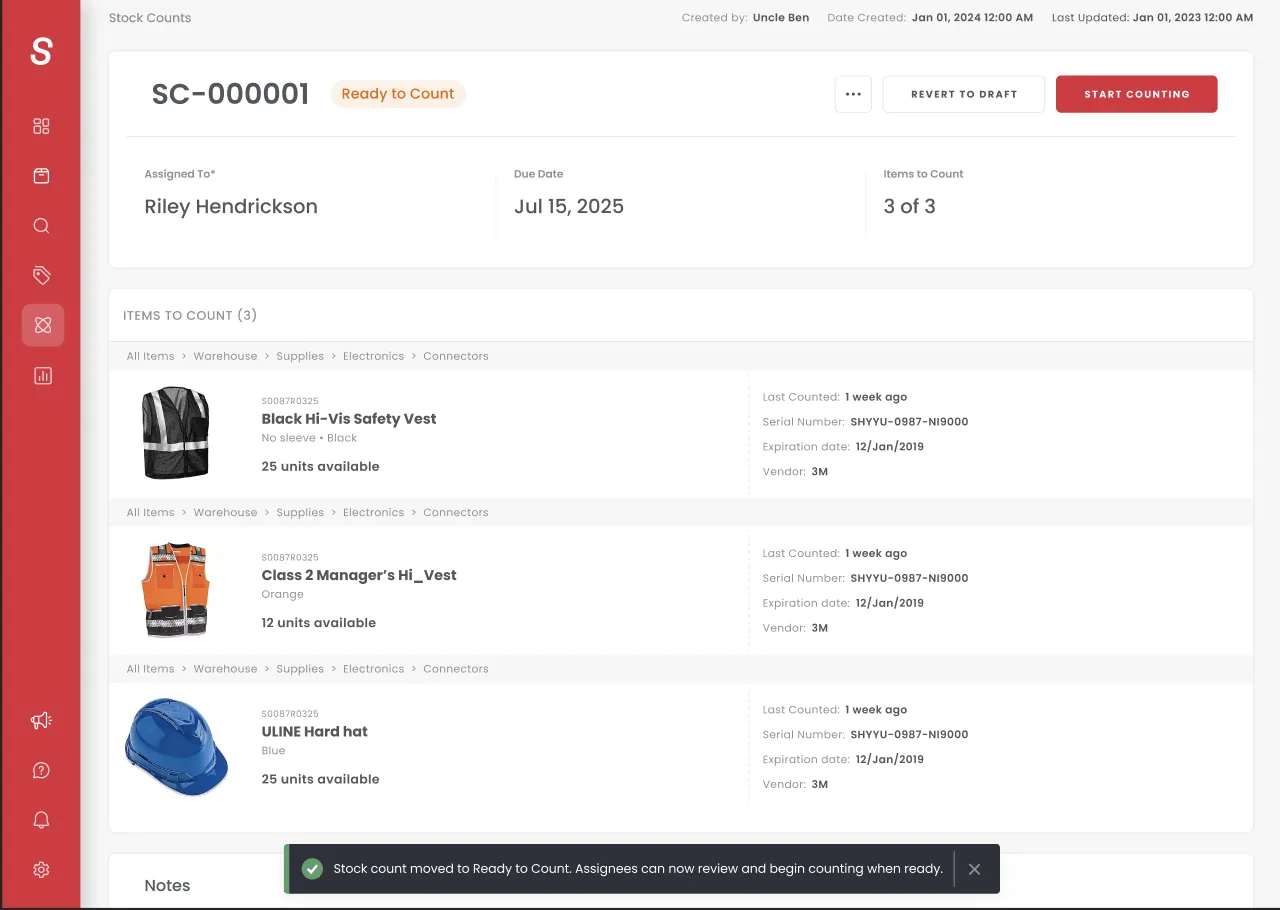Click Date Created value Jan 01, 2024
Screen dimensions: 1280x910
[x=972, y=18]
